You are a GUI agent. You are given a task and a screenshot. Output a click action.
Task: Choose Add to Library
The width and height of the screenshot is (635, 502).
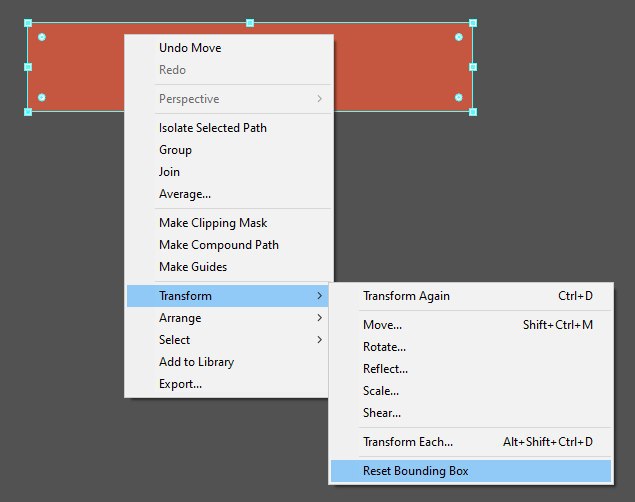tap(228, 362)
